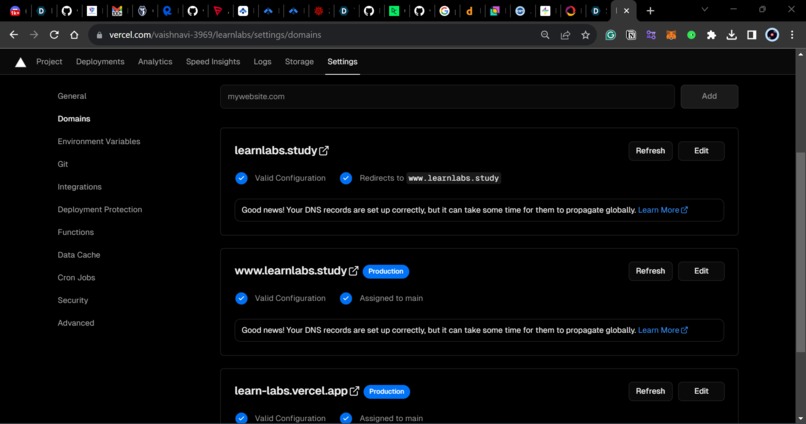Screen dimensions: 806x424
Task: Click the www.learnlabs.study redirect code text
Action: (453, 178)
